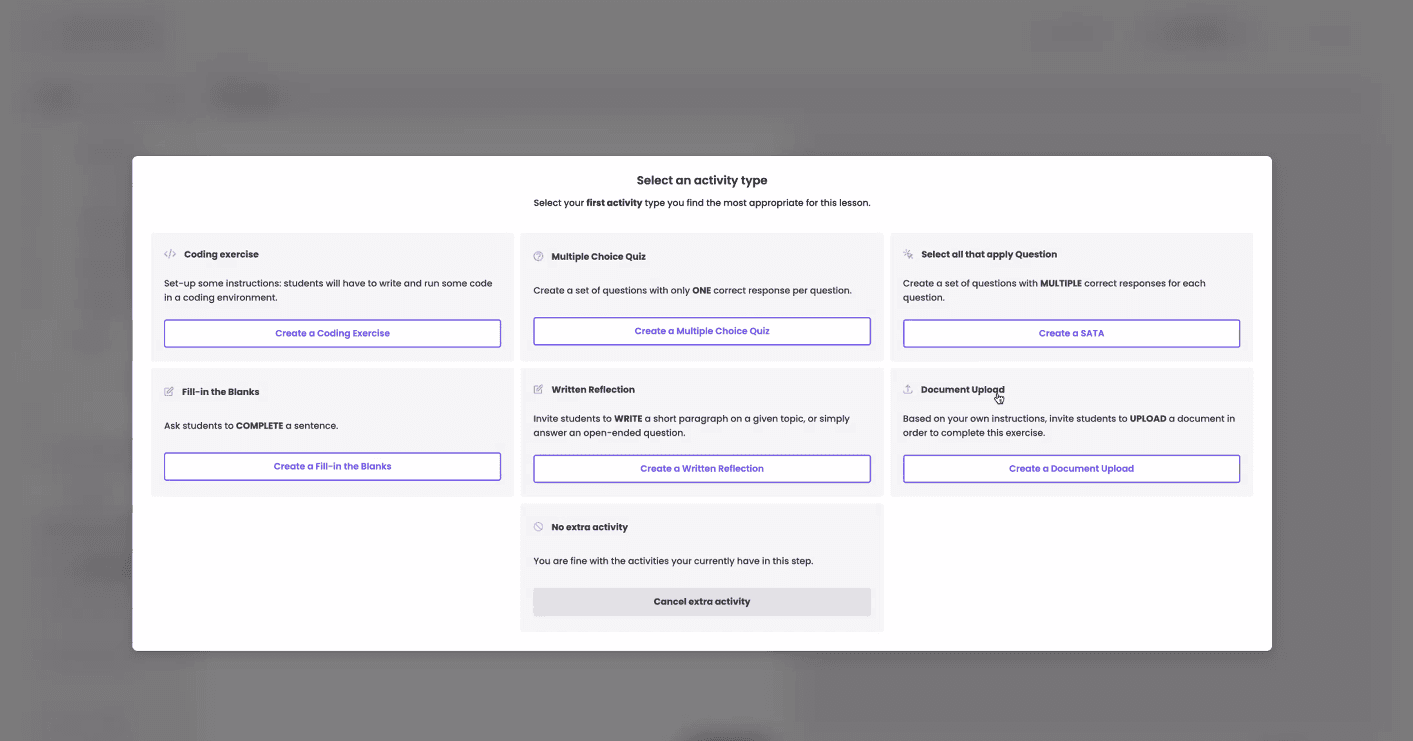Click the question mark icon beside Multiple Choice Quiz
The width and height of the screenshot is (1413, 741).
tap(538, 256)
